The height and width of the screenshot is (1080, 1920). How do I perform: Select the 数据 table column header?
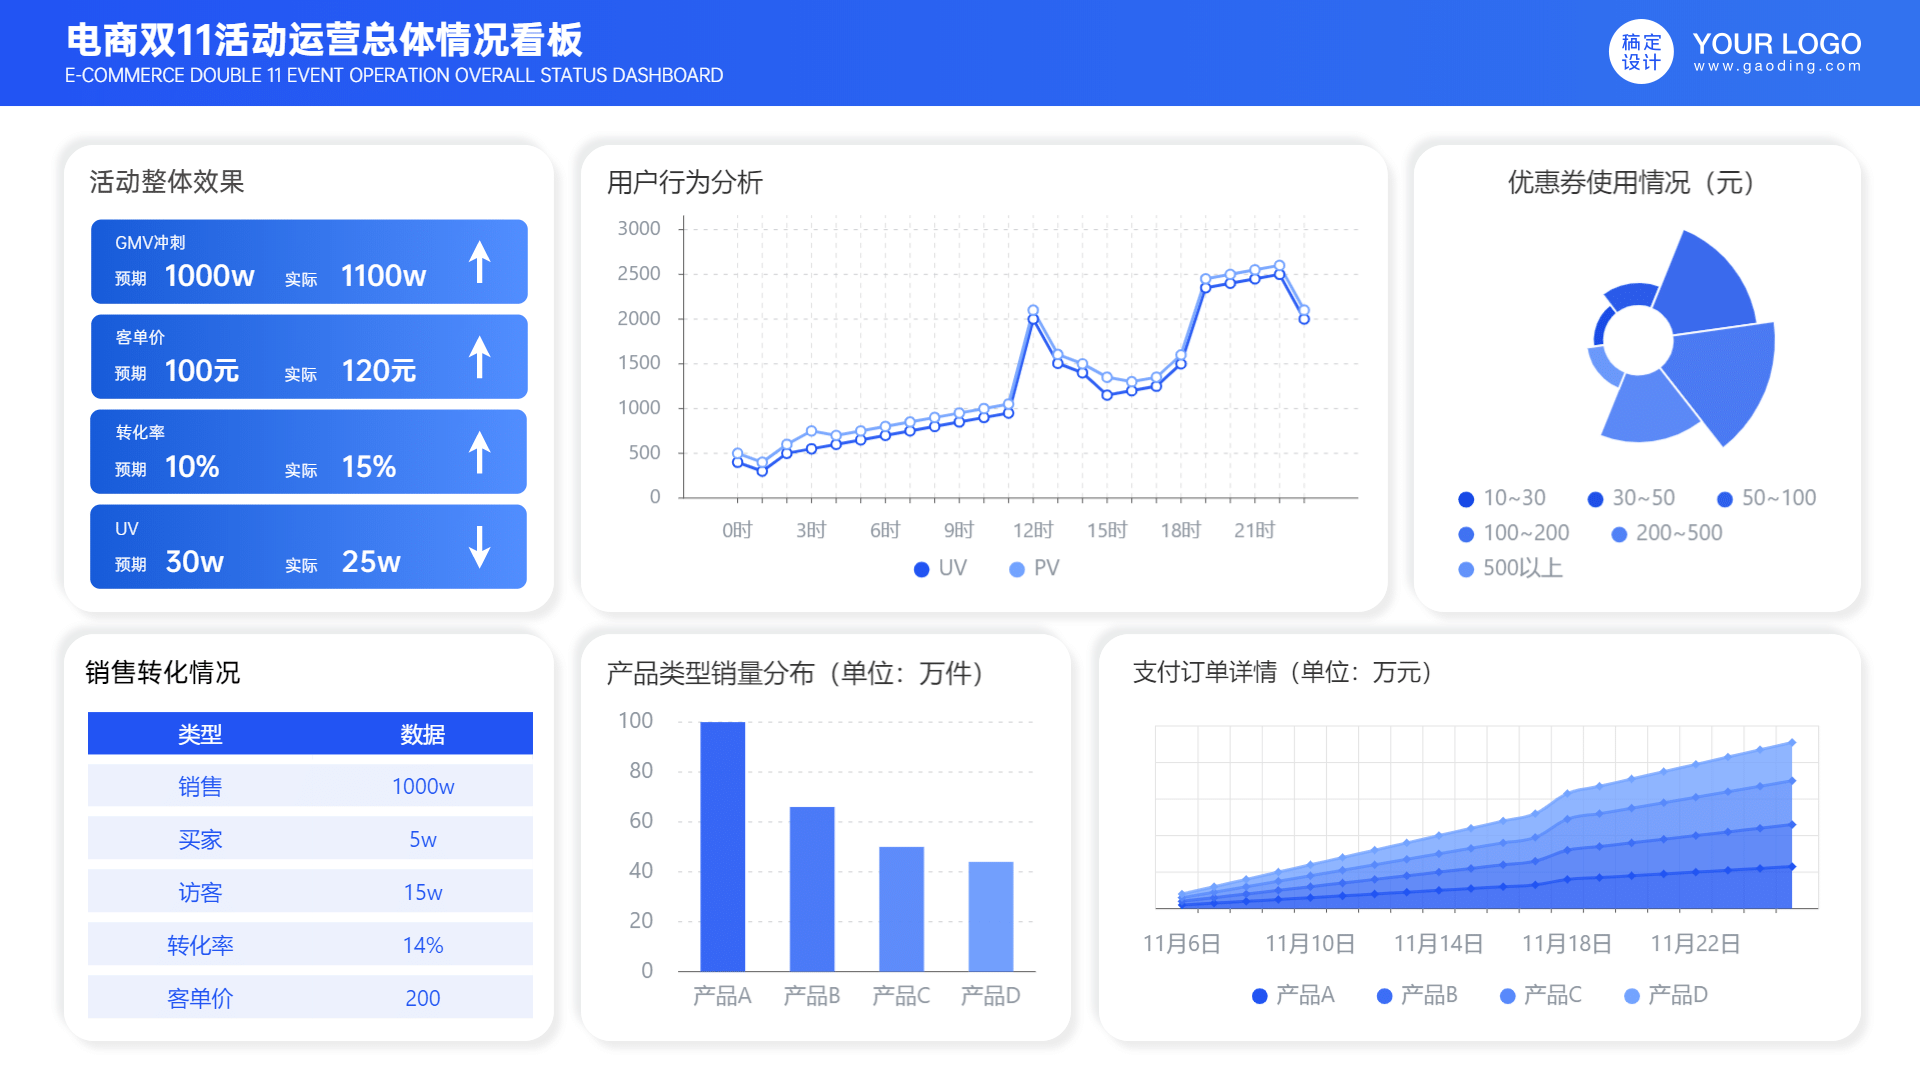[x=422, y=734]
